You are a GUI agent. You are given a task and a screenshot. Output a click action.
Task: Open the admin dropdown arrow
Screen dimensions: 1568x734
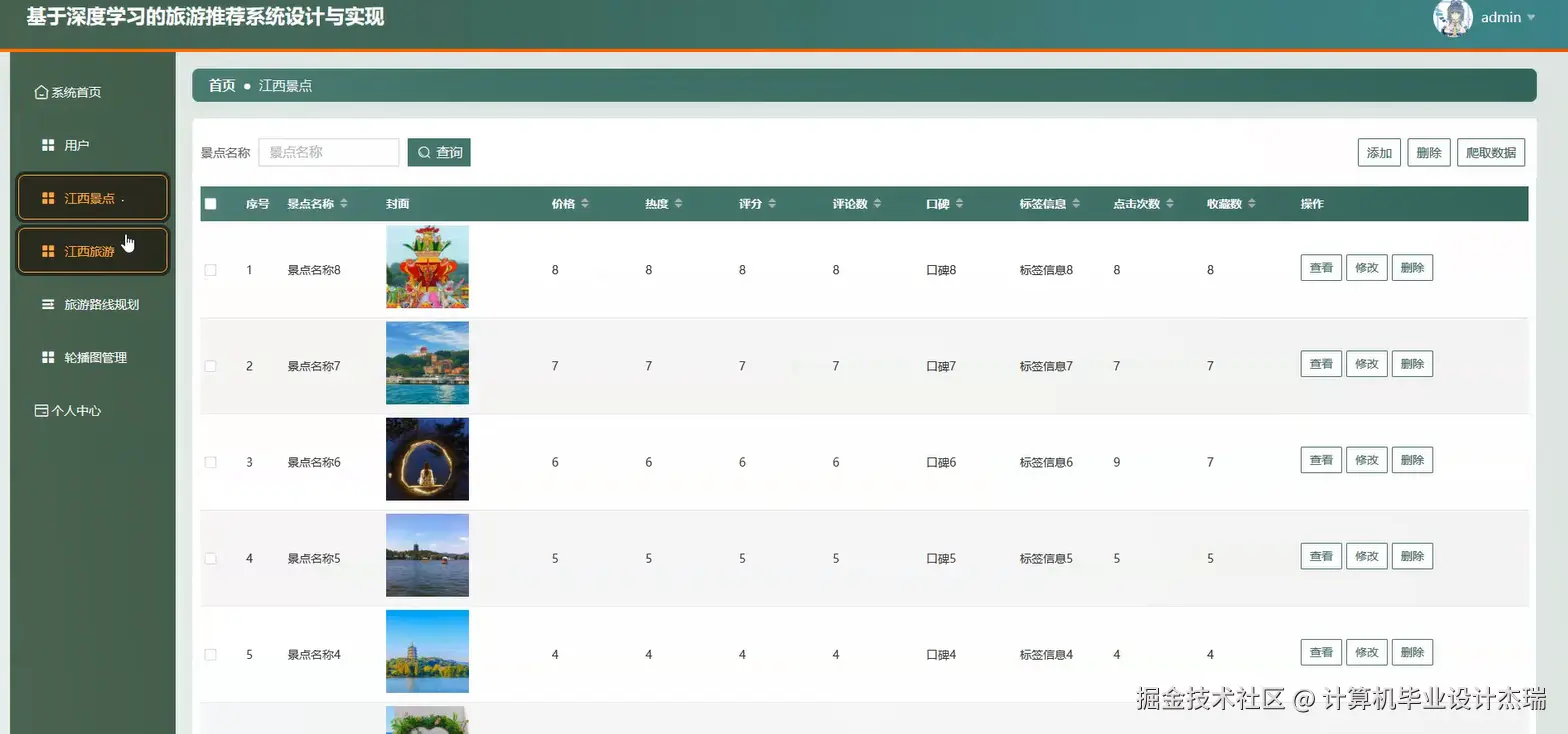click(x=1531, y=18)
